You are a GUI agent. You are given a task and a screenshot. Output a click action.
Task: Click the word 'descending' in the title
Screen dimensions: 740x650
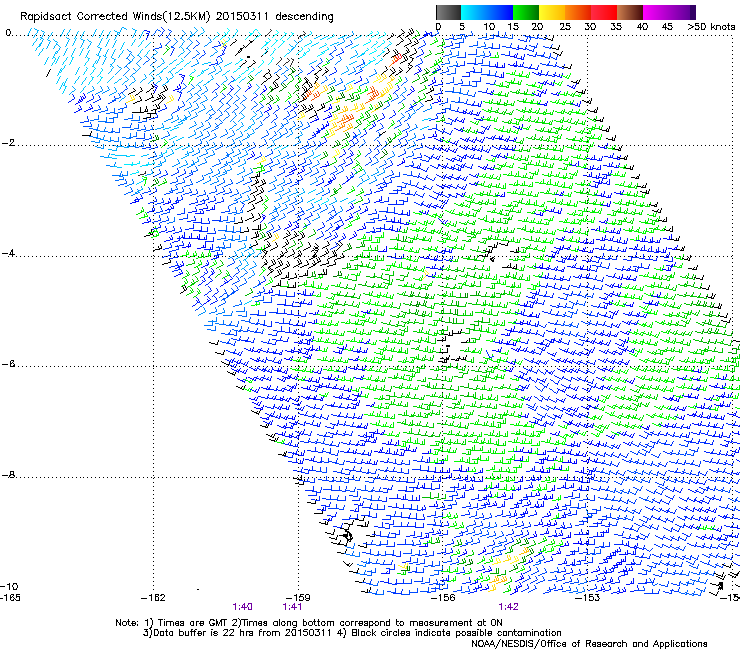tap(304, 17)
